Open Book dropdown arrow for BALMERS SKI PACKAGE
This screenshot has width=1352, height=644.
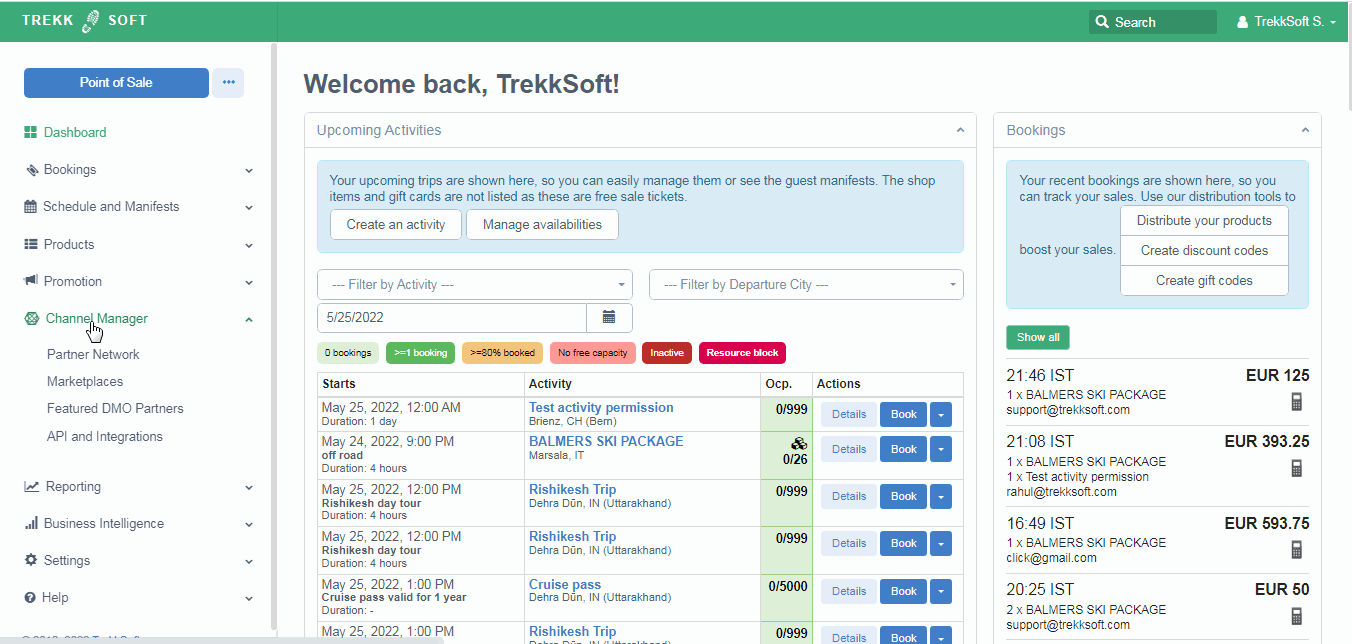click(x=941, y=449)
